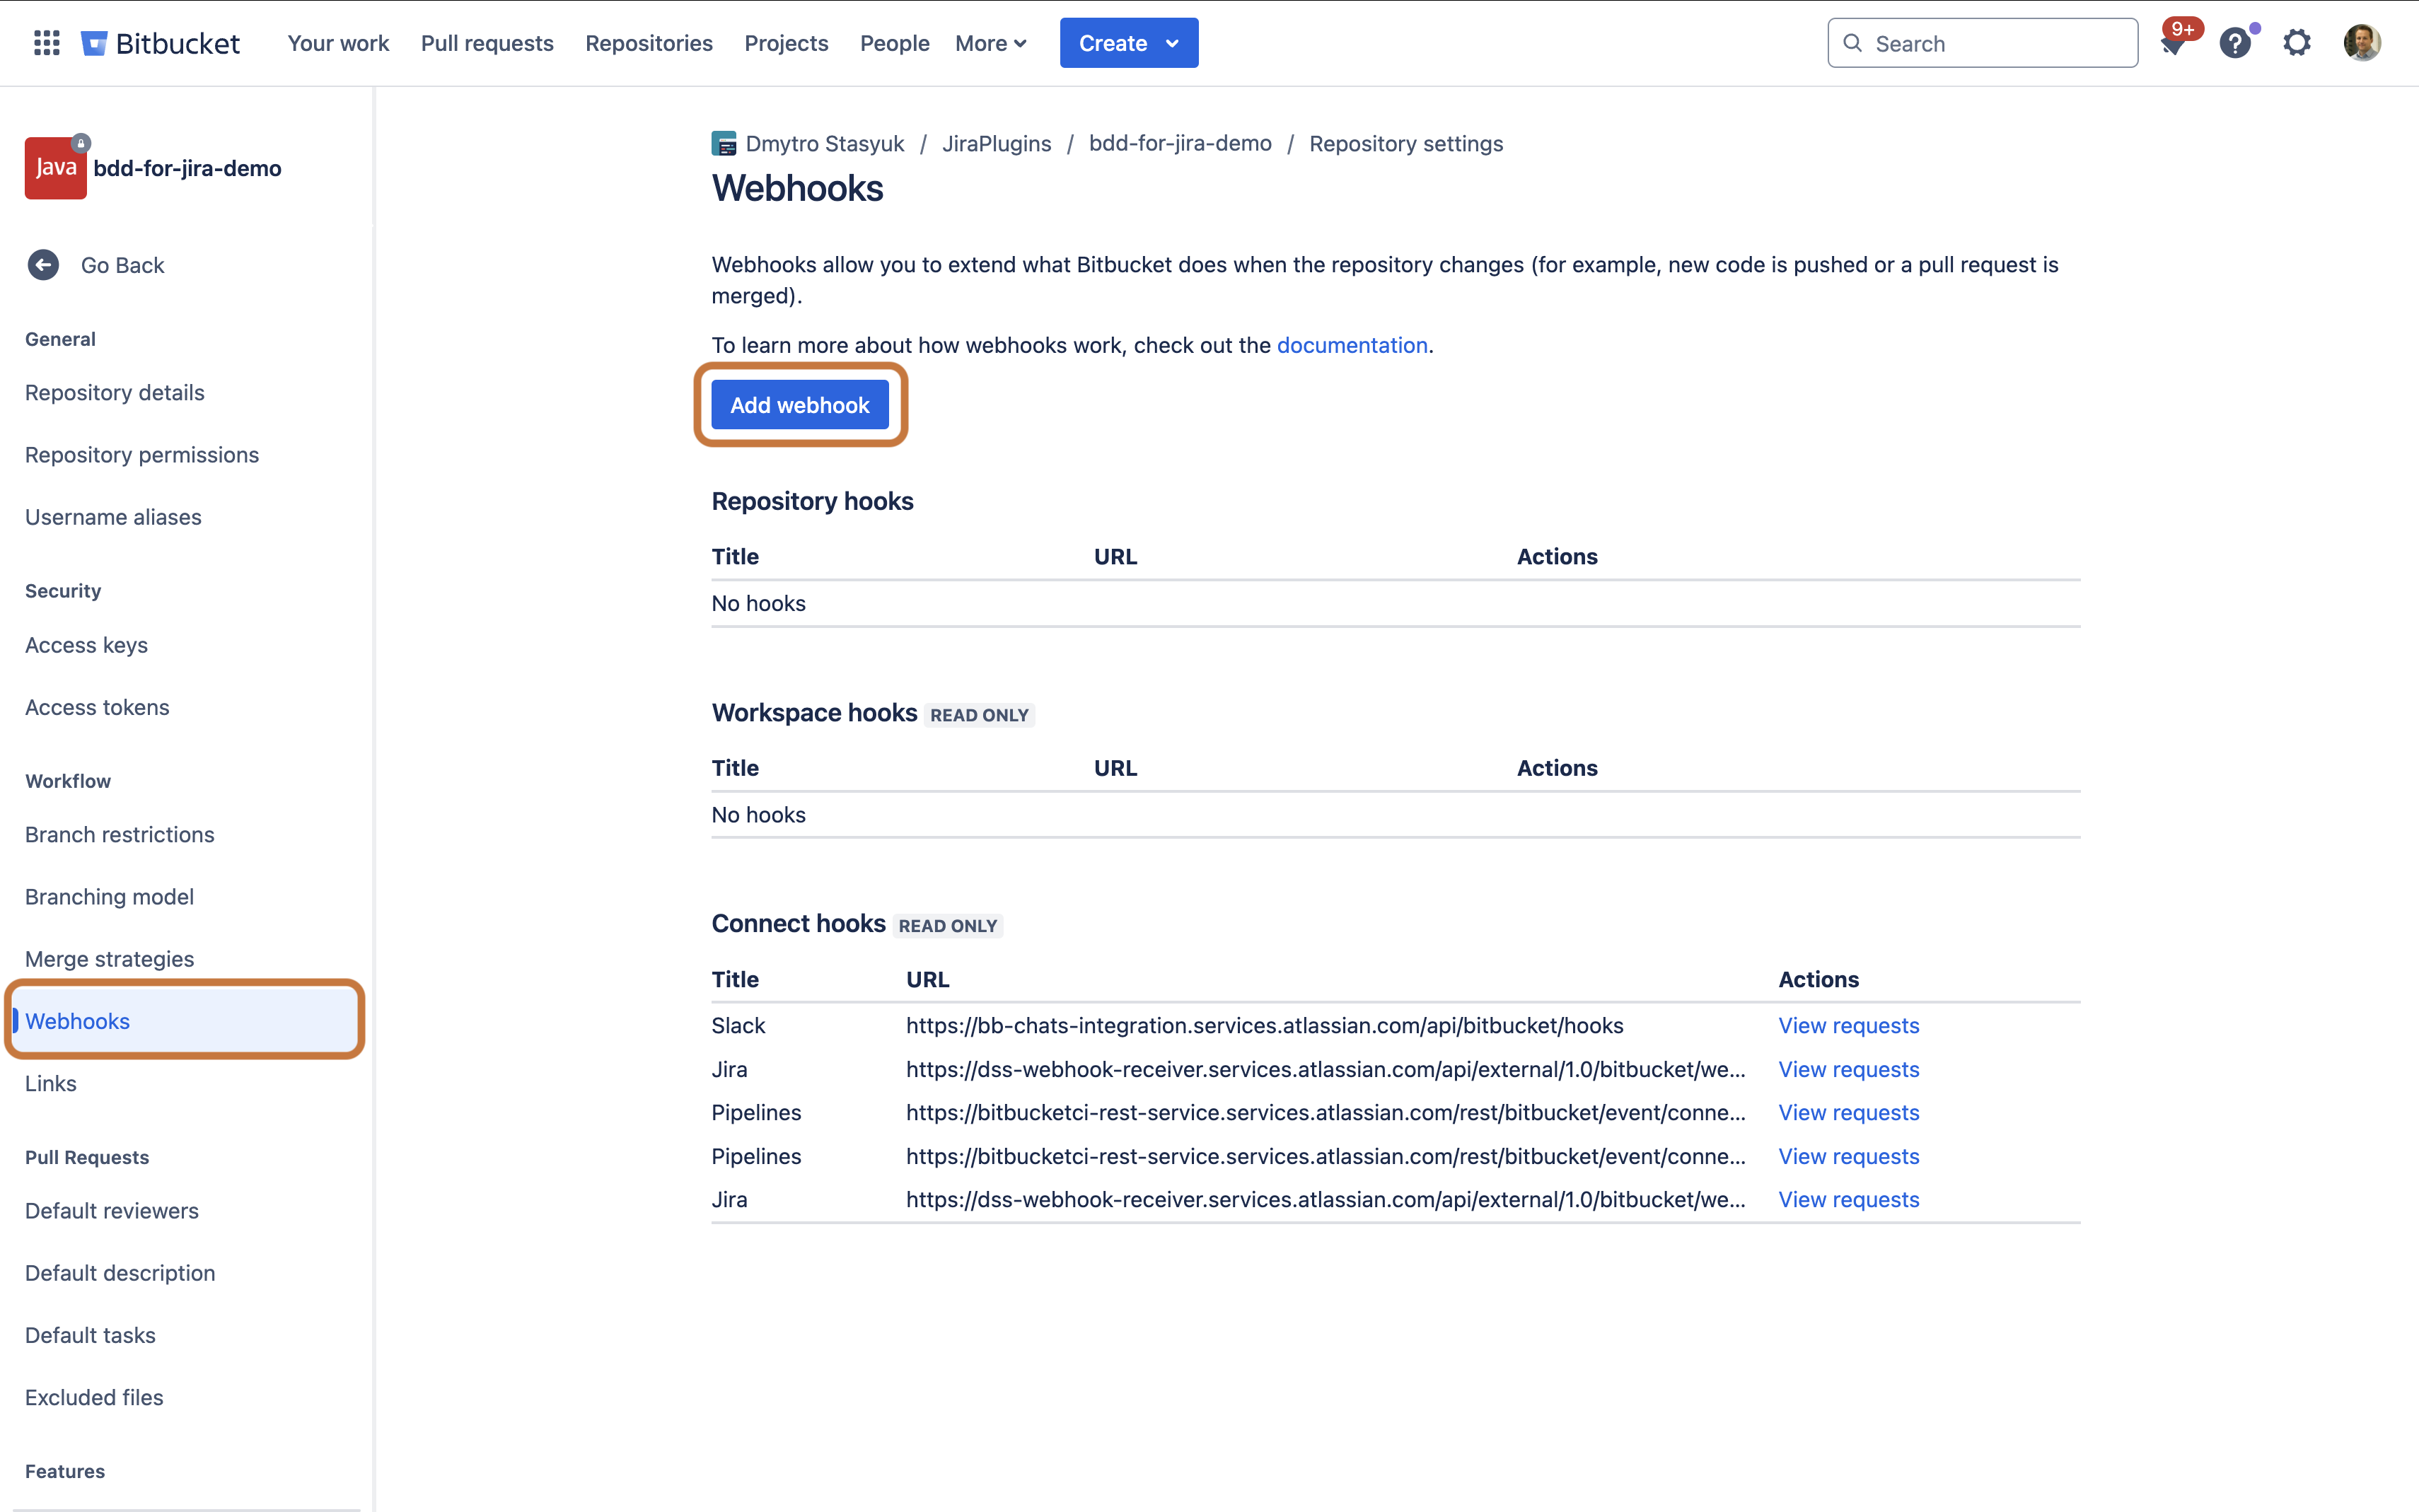Open People in top navigation
The image size is (2419, 1512).
(x=895, y=43)
